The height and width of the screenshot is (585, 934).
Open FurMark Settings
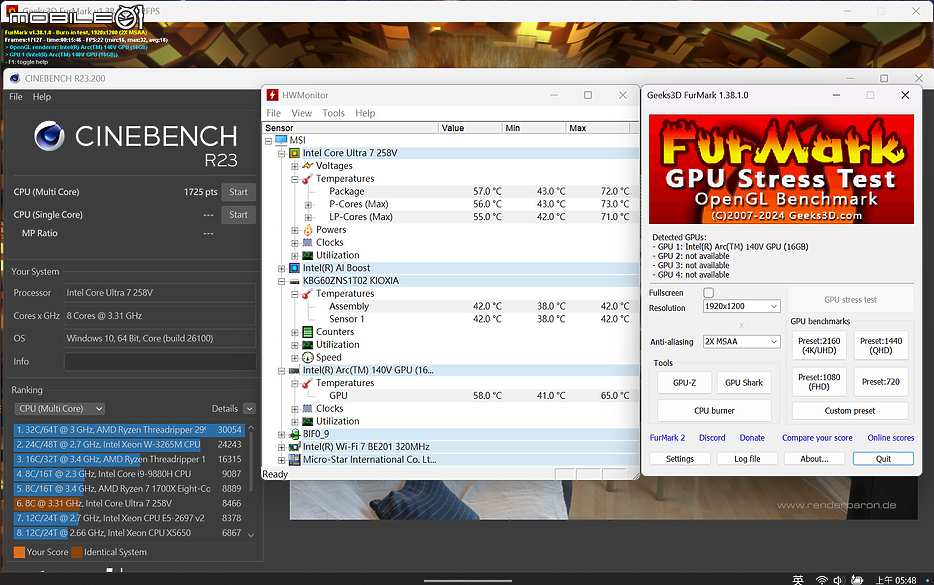[680, 459]
